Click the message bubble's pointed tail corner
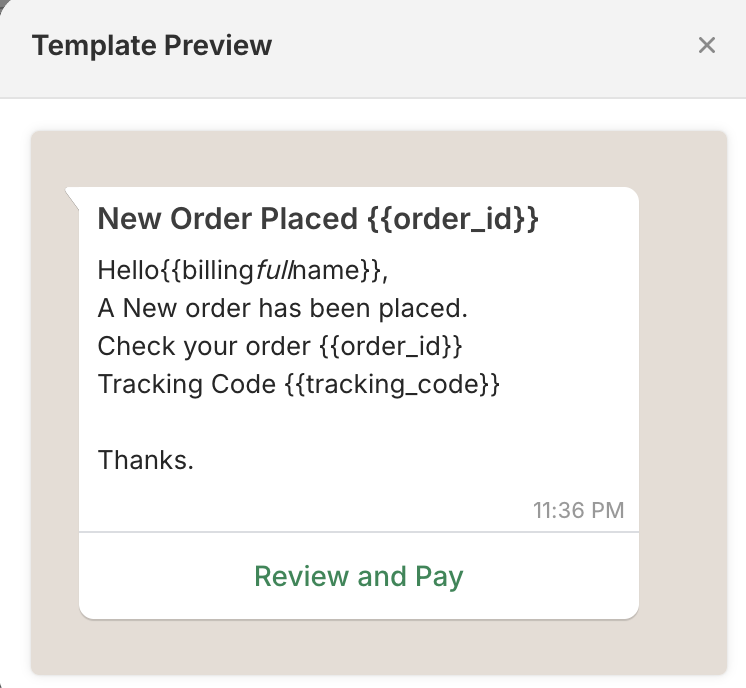This screenshot has height=688, width=746. (71, 195)
